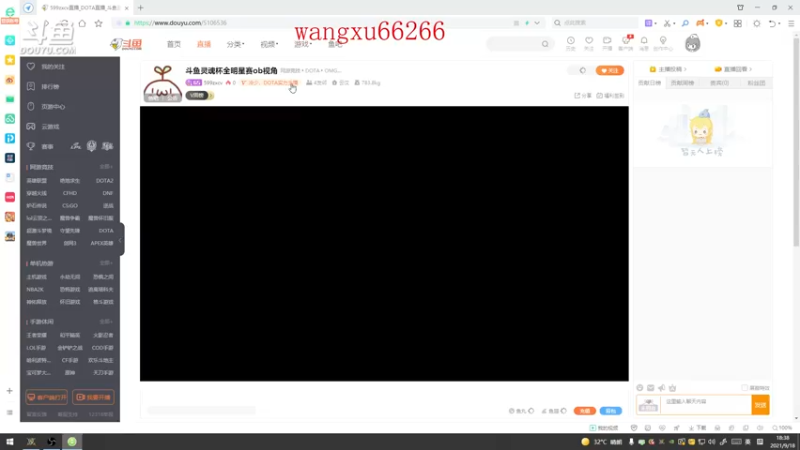Click the 客户端打开 button

[46, 397]
